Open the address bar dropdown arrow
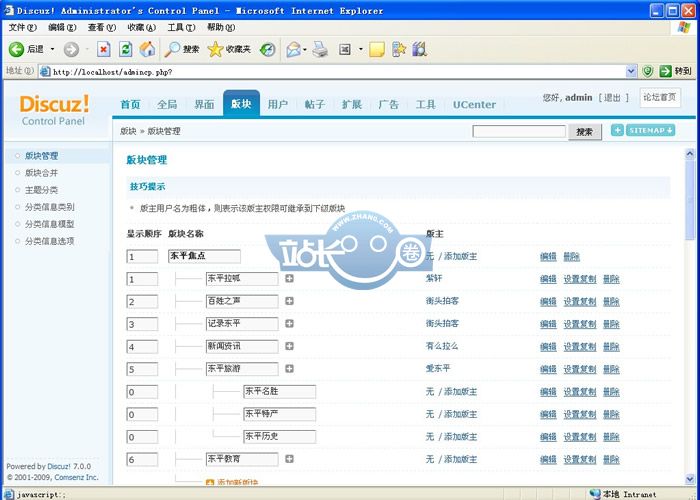Image resolution: width=700 pixels, height=500 pixels. [631, 71]
